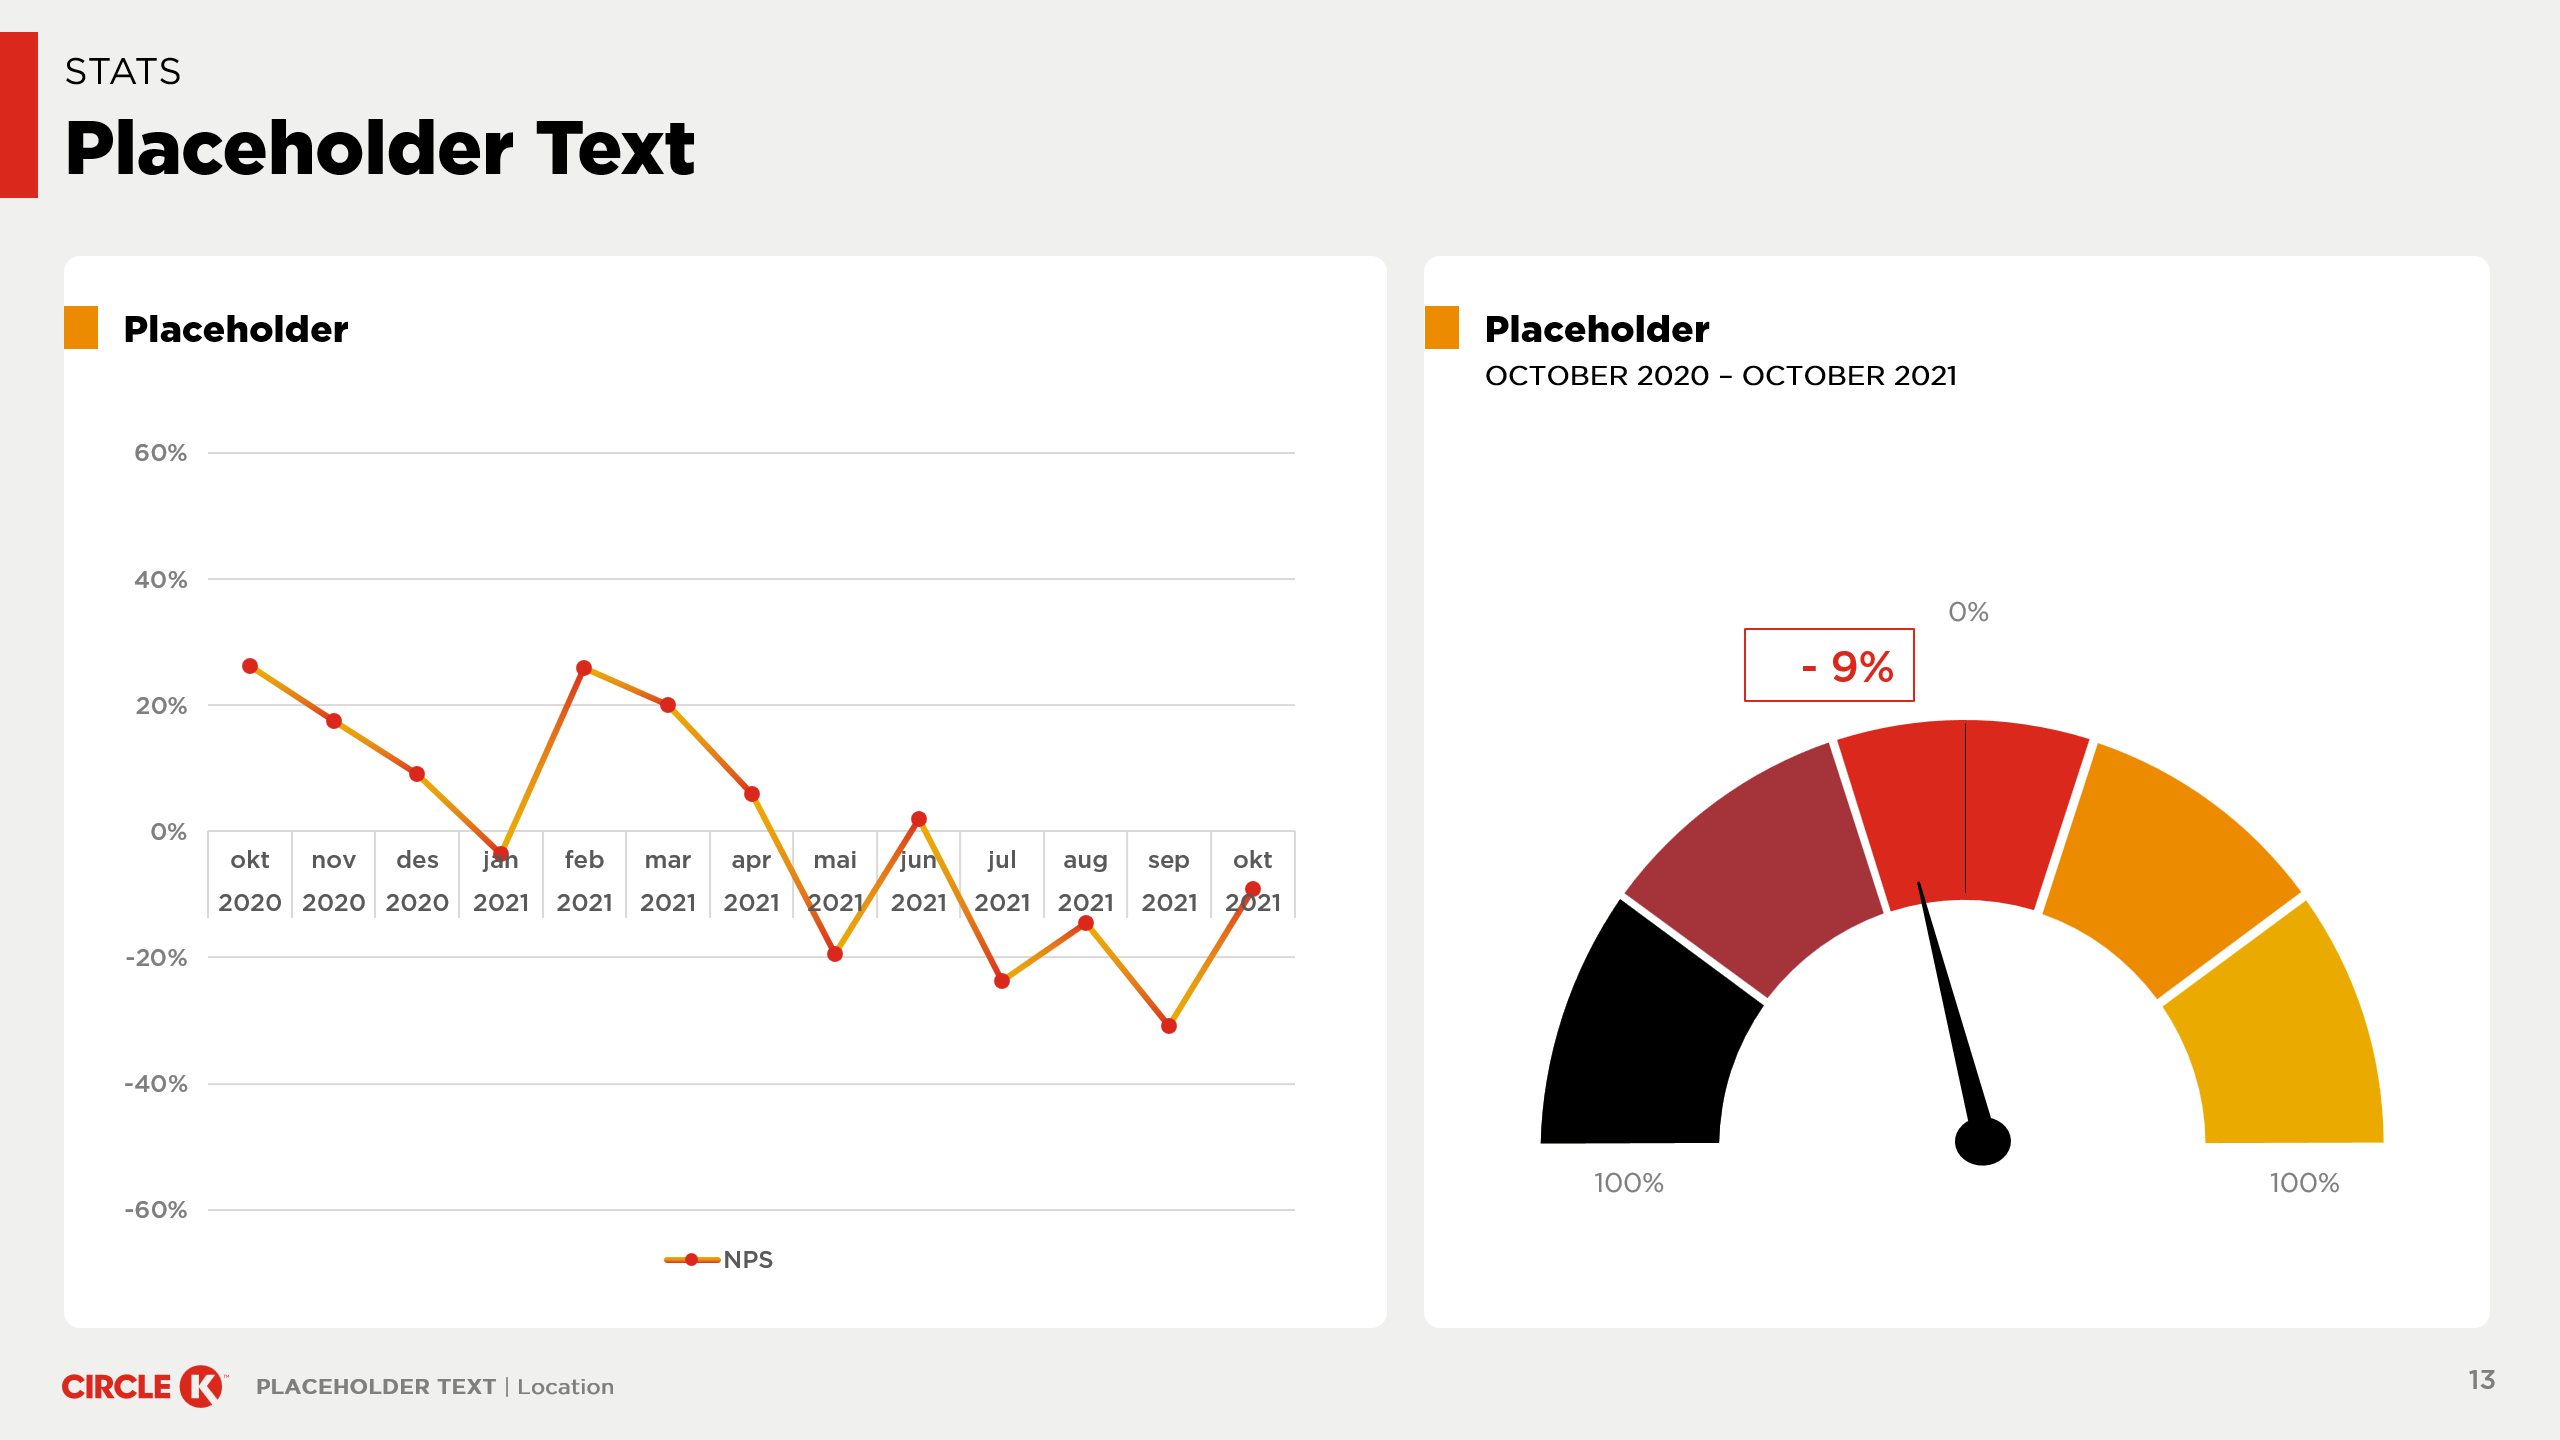This screenshot has width=2560, height=1440.
Task: Click the orange square beside right Placeholder heading
Action: click(1442, 328)
